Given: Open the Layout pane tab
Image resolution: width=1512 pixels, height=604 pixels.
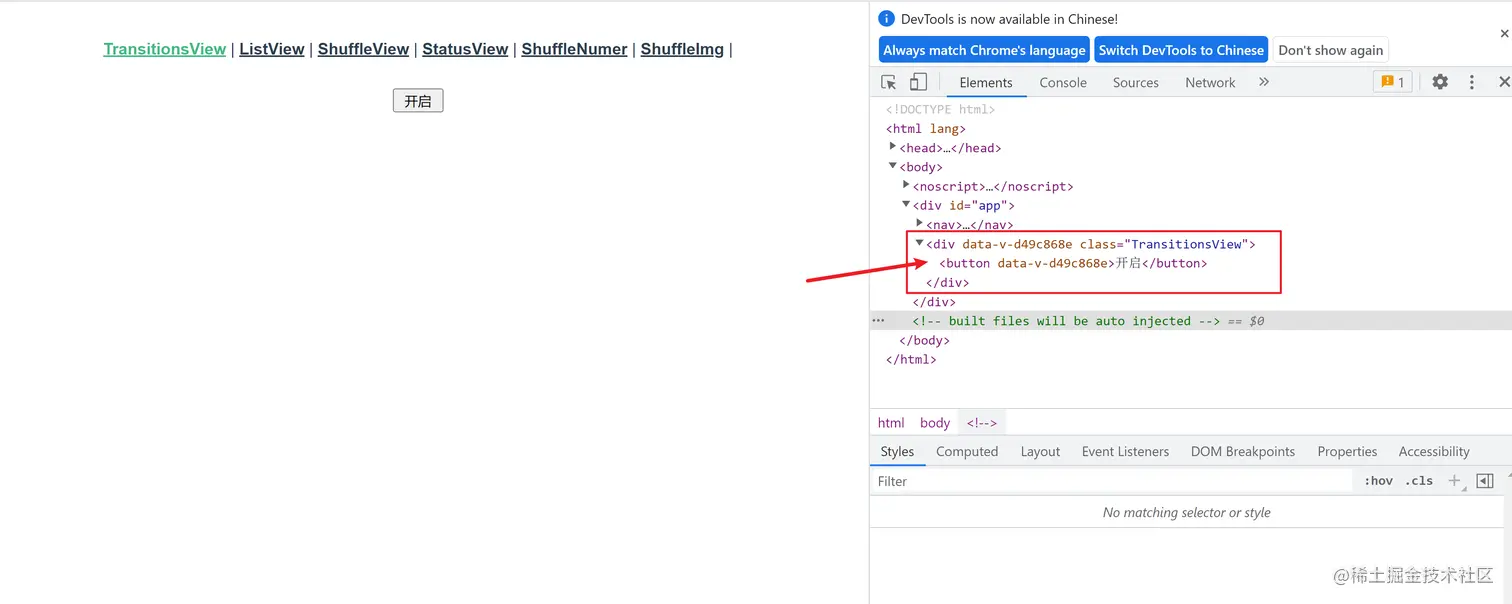Looking at the screenshot, I should coord(1040,451).
